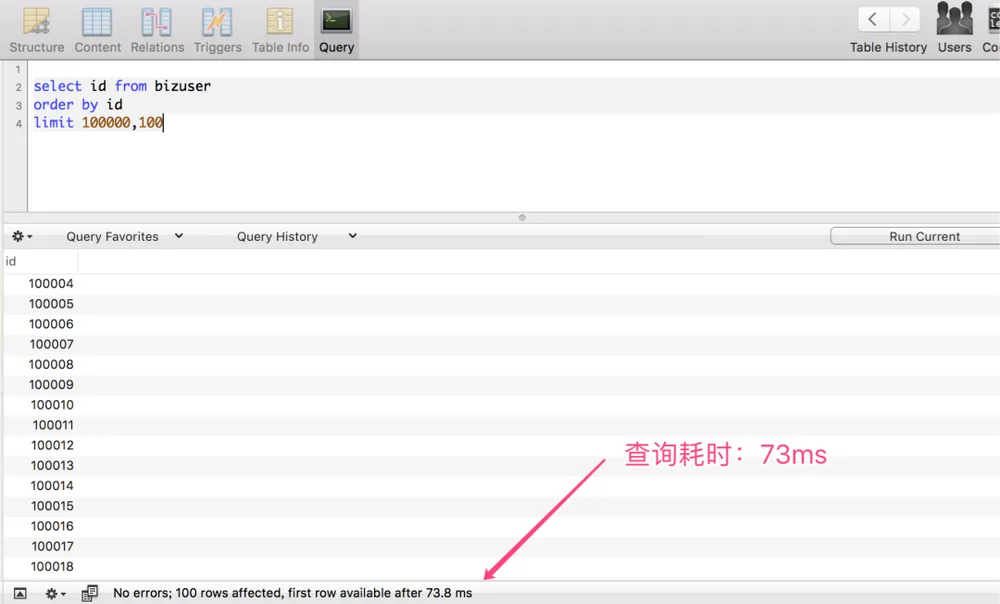The image size is (1000, 604).
Task: Open the Relations view icon
Action: point(157,22)
